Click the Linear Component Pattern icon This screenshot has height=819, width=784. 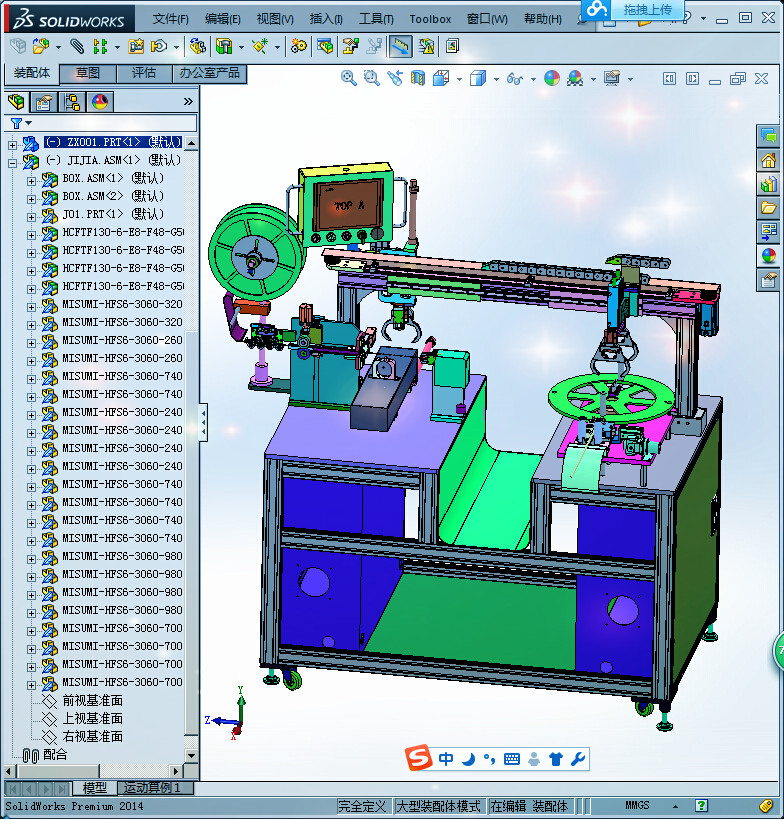[x=100, y=46]
